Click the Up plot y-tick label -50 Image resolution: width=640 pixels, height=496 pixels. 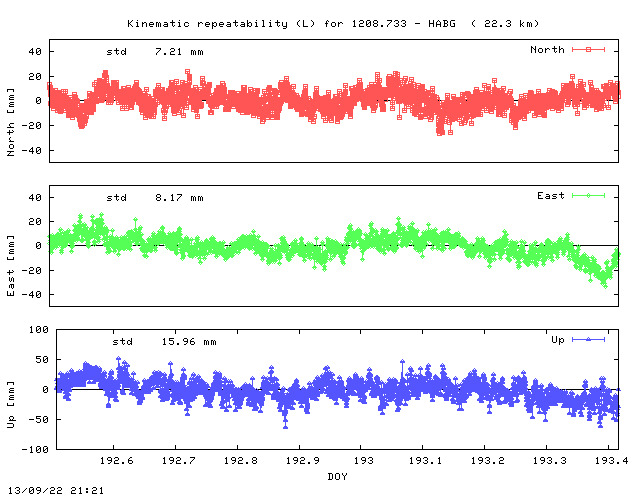tap(39, 420)
